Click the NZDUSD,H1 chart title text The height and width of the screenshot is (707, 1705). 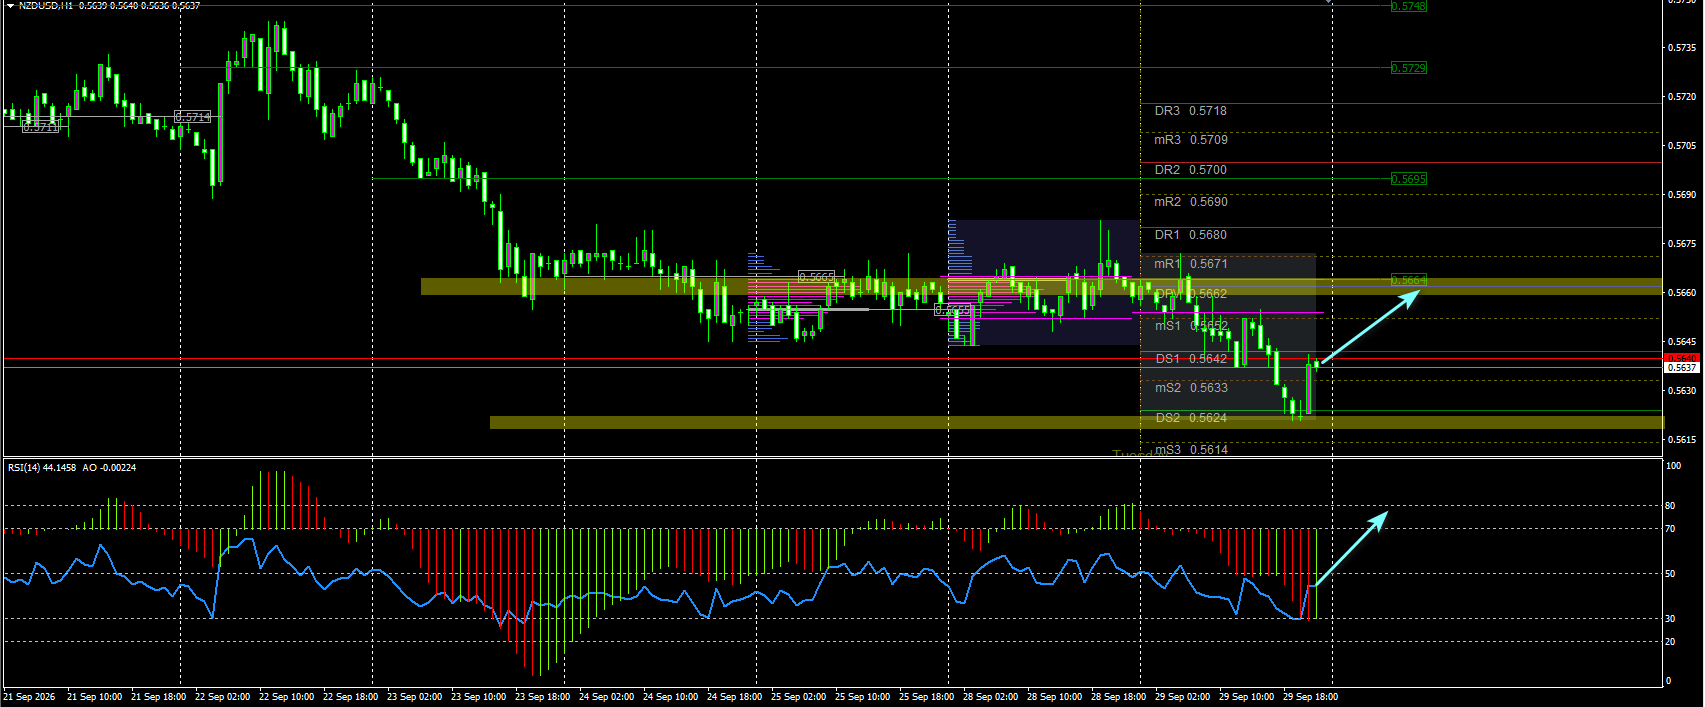46,6
